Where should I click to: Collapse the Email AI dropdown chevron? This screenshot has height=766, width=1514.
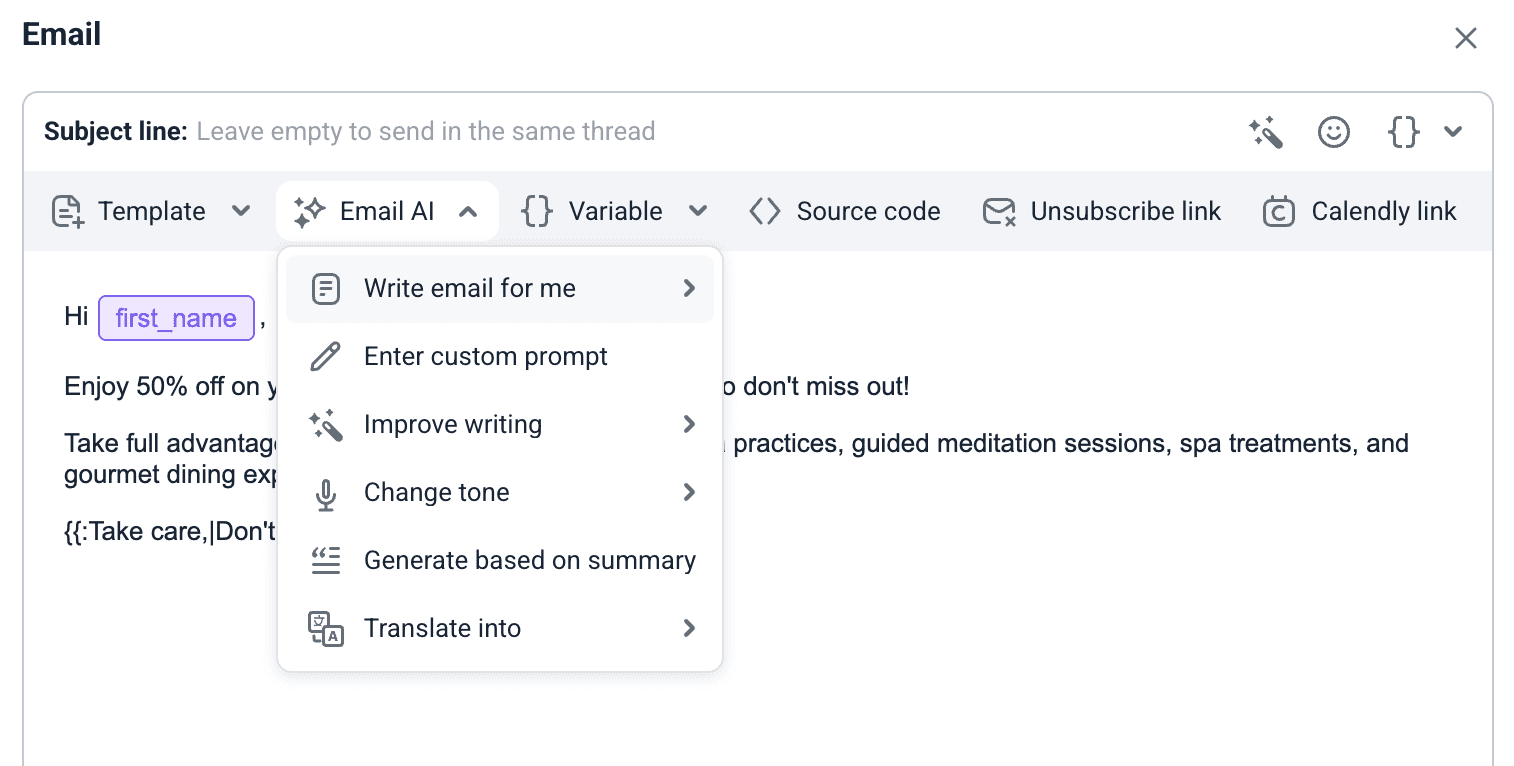click(467, 211)
